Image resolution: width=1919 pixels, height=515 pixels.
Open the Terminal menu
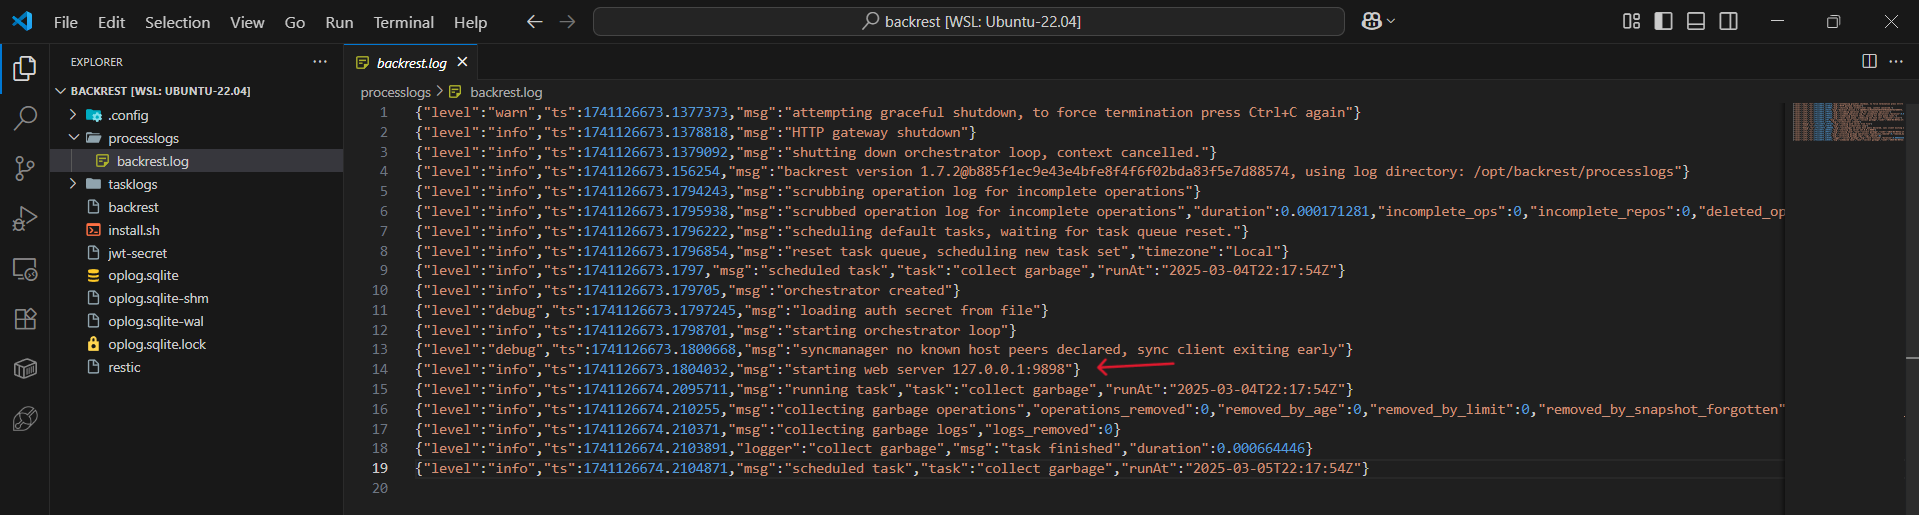(x=403, y=22)
